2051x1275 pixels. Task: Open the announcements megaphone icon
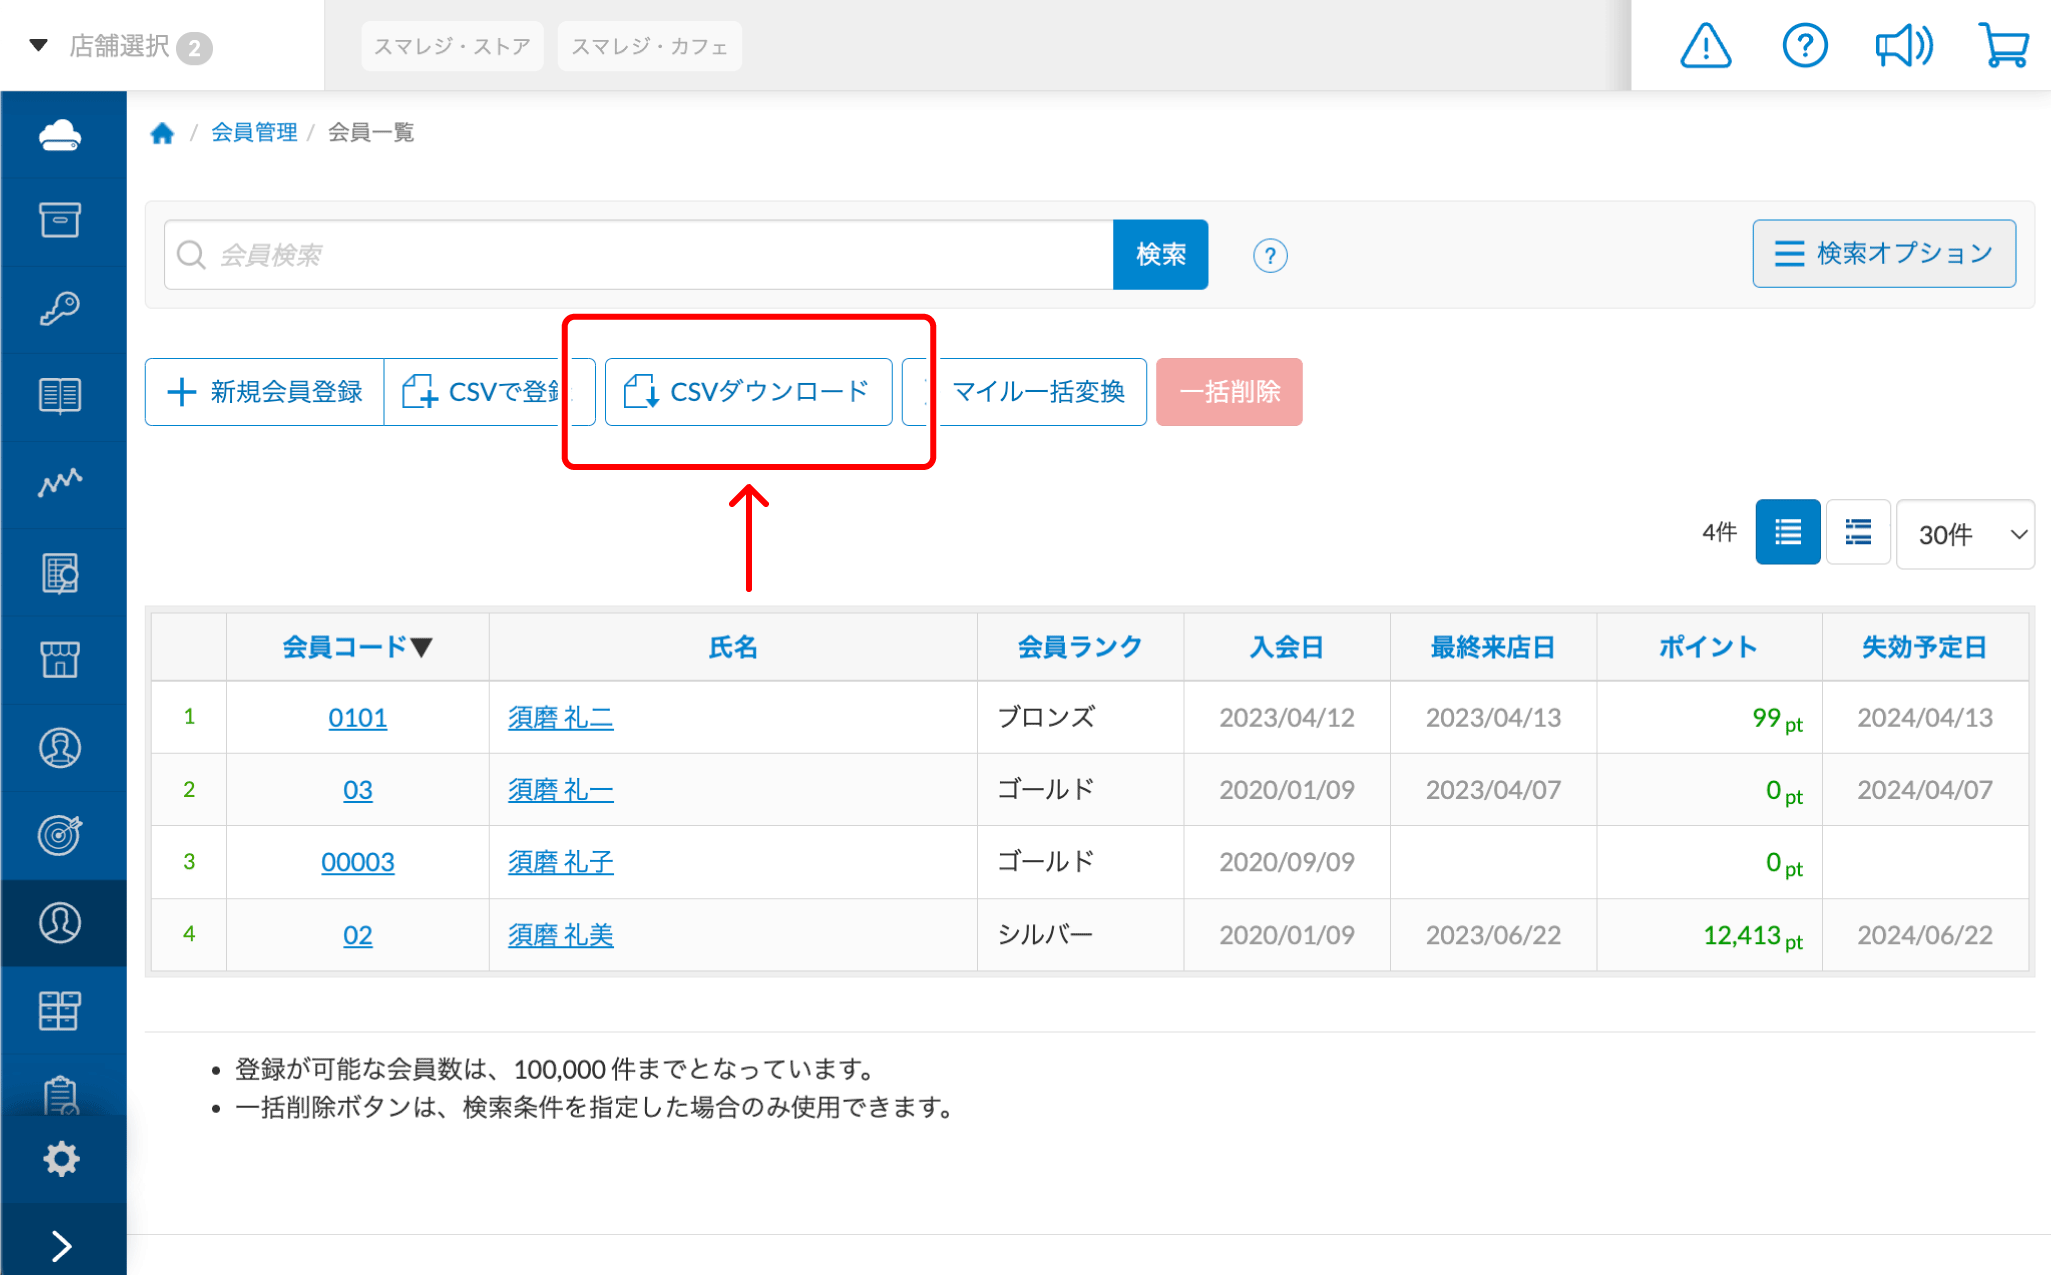coord(1903,46)
